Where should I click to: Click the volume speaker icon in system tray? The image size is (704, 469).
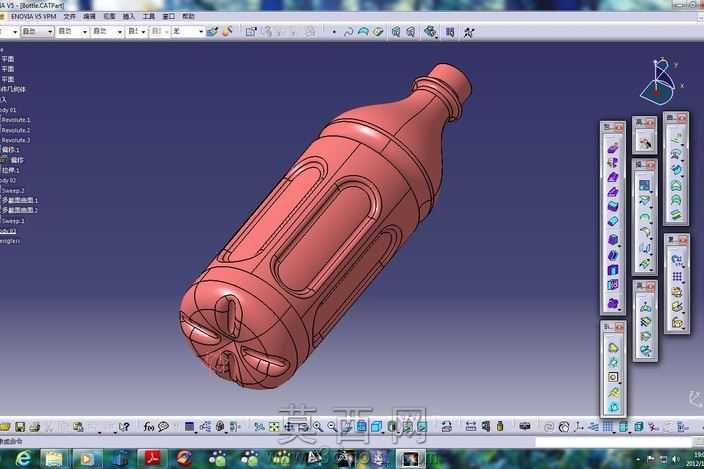676,459
